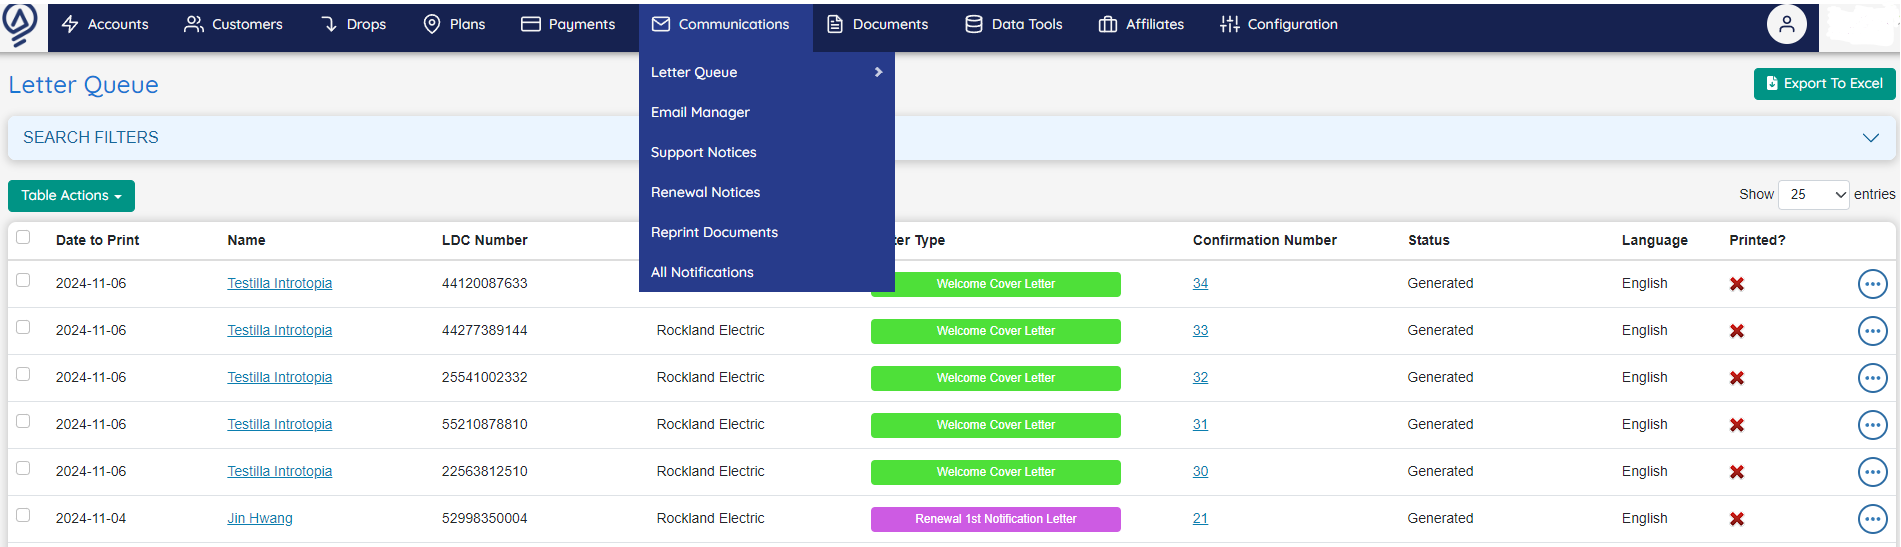Click red X printed icon for confirmation 21

coord(1737,519)
